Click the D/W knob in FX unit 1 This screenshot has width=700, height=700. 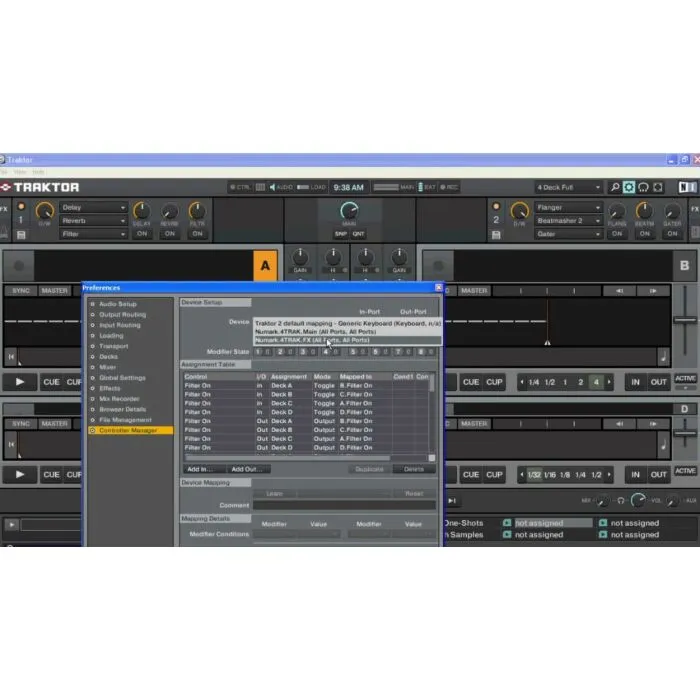pyautogui.click(x=44, y=211)
